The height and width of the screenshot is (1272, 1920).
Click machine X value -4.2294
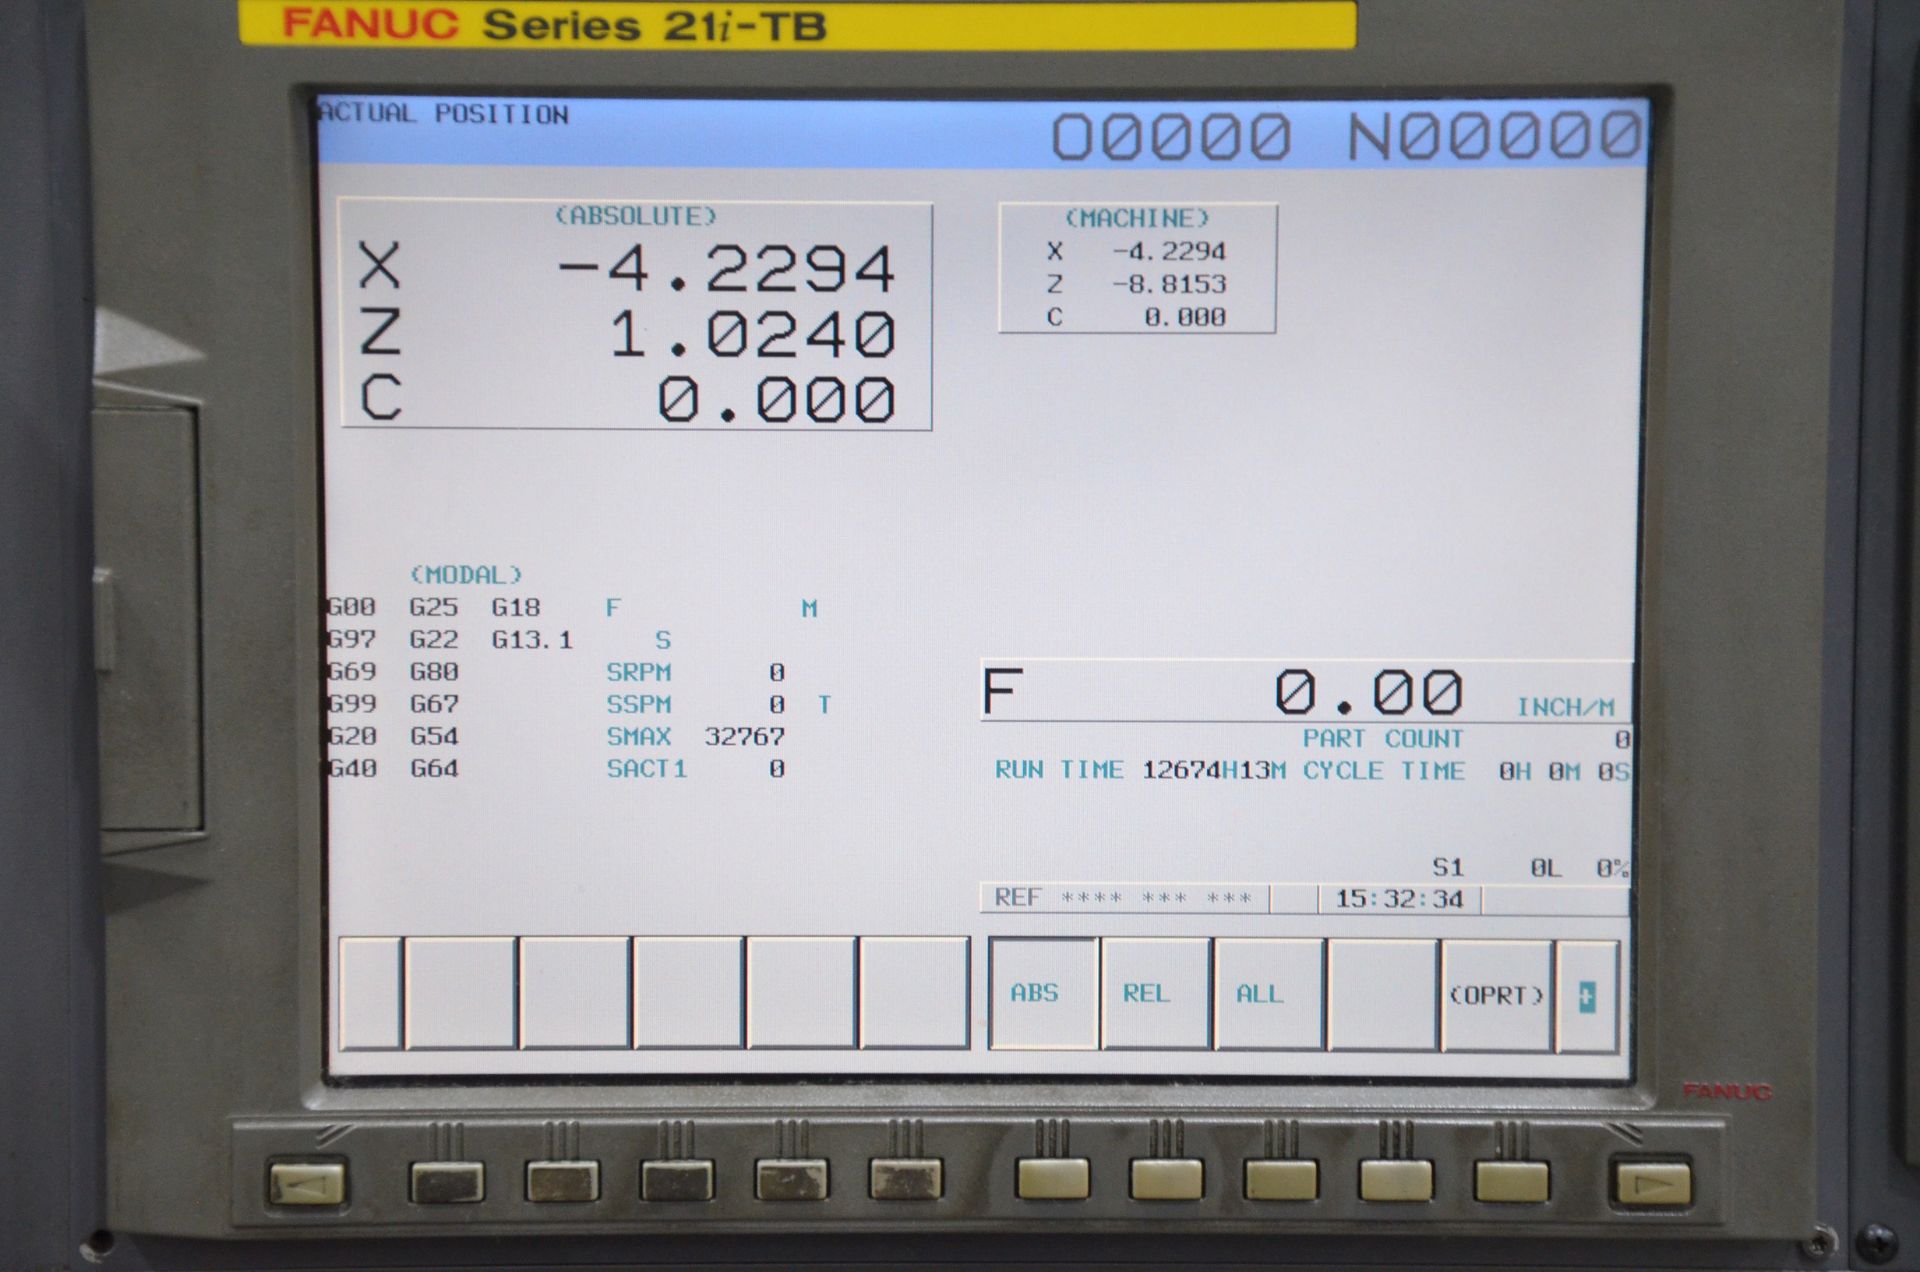pyautogui.click(x=1169, y=251)
